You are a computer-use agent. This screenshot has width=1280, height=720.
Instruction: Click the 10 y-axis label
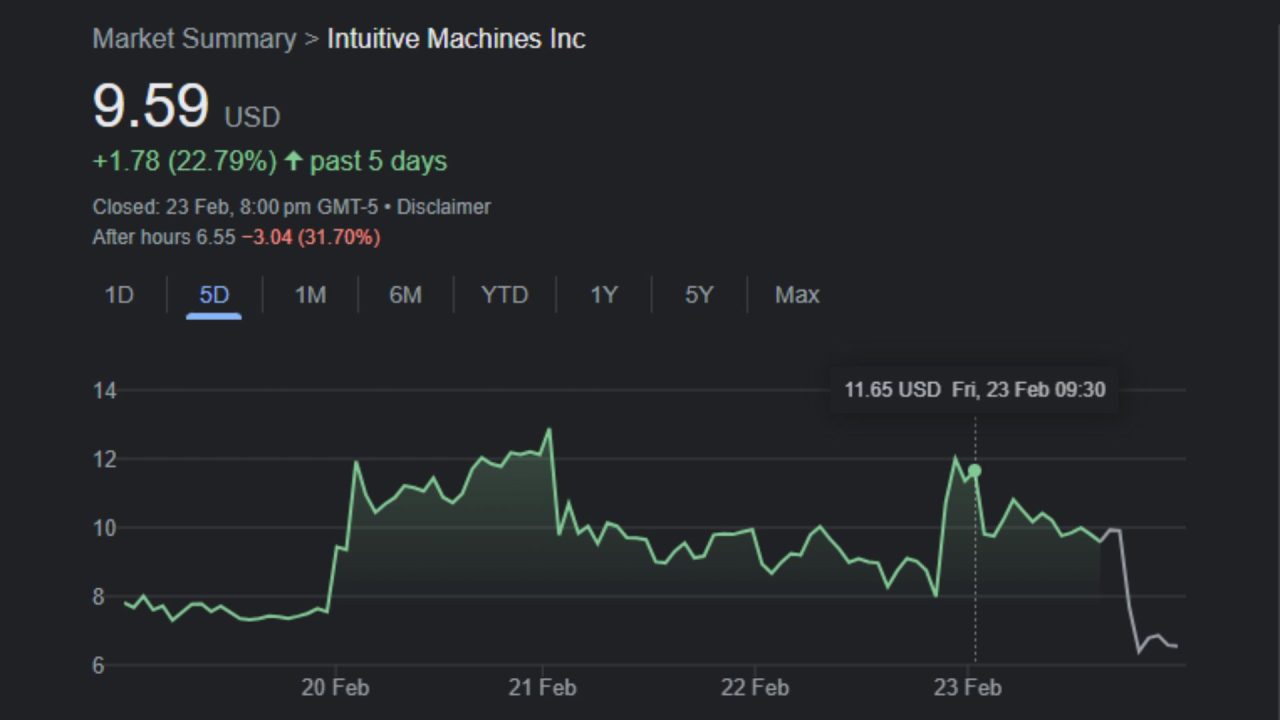click(105, 528)
